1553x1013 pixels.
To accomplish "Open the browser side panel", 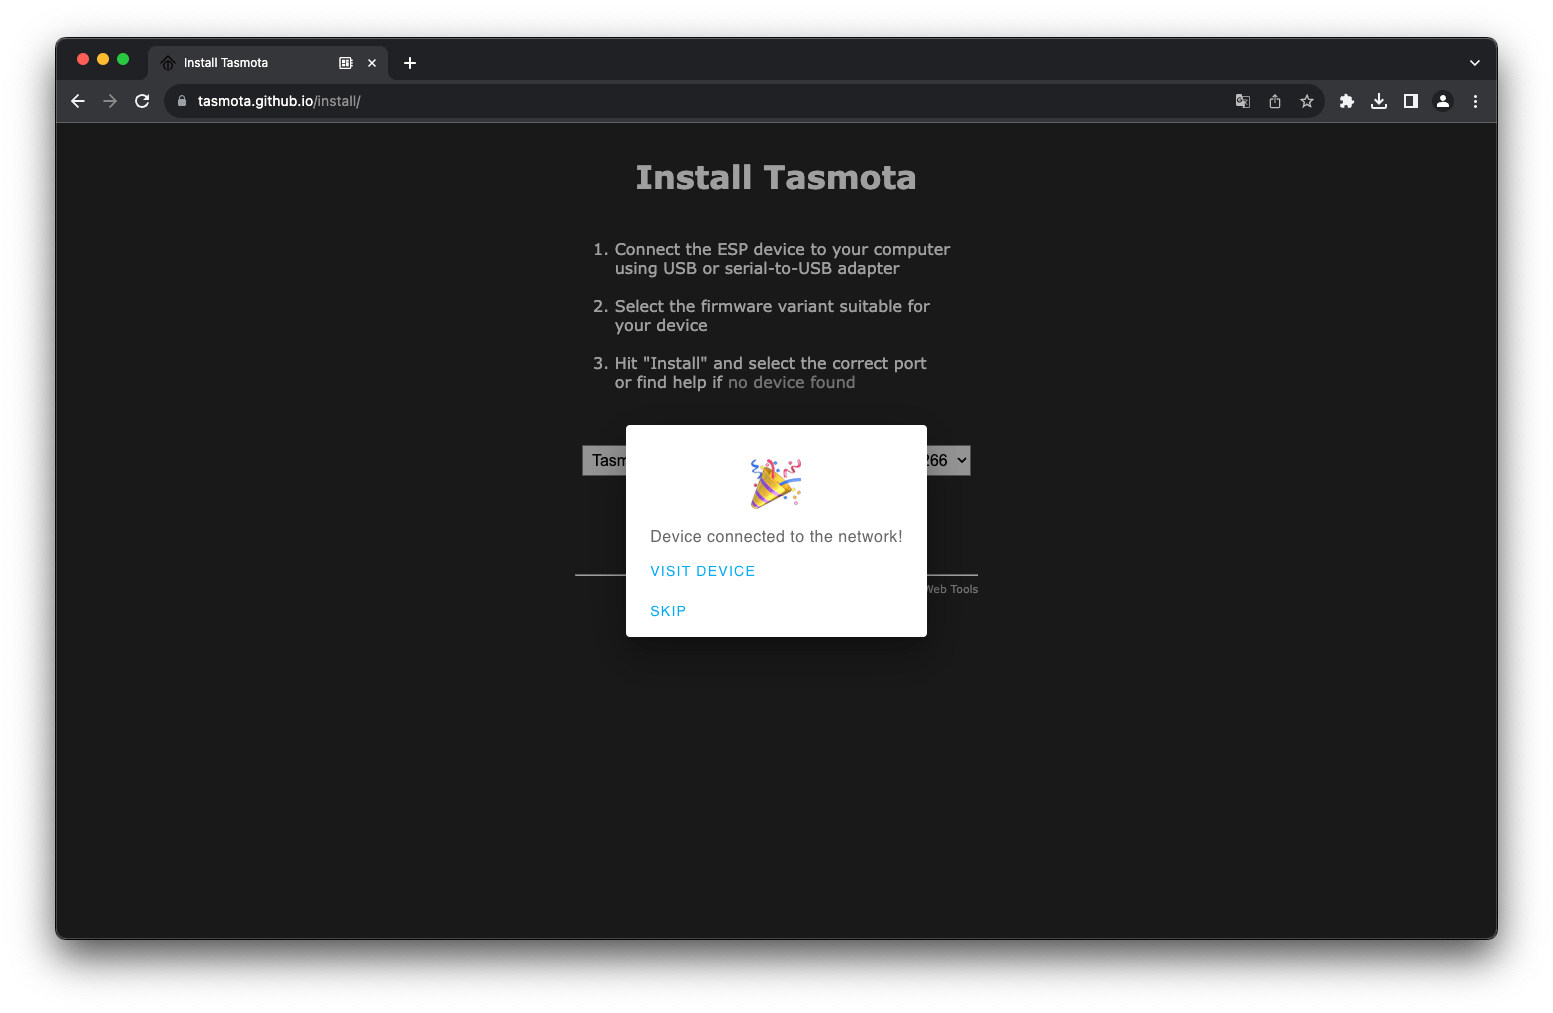I will click(1410, 101).
